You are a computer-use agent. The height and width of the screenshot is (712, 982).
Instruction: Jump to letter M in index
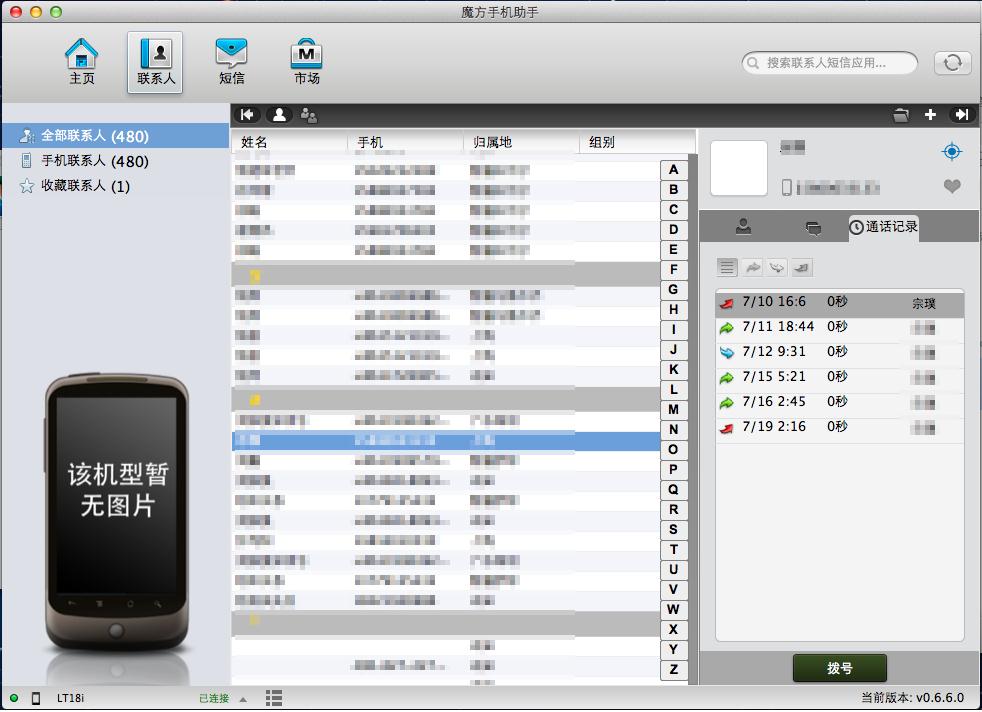click(x=673, y=409)
